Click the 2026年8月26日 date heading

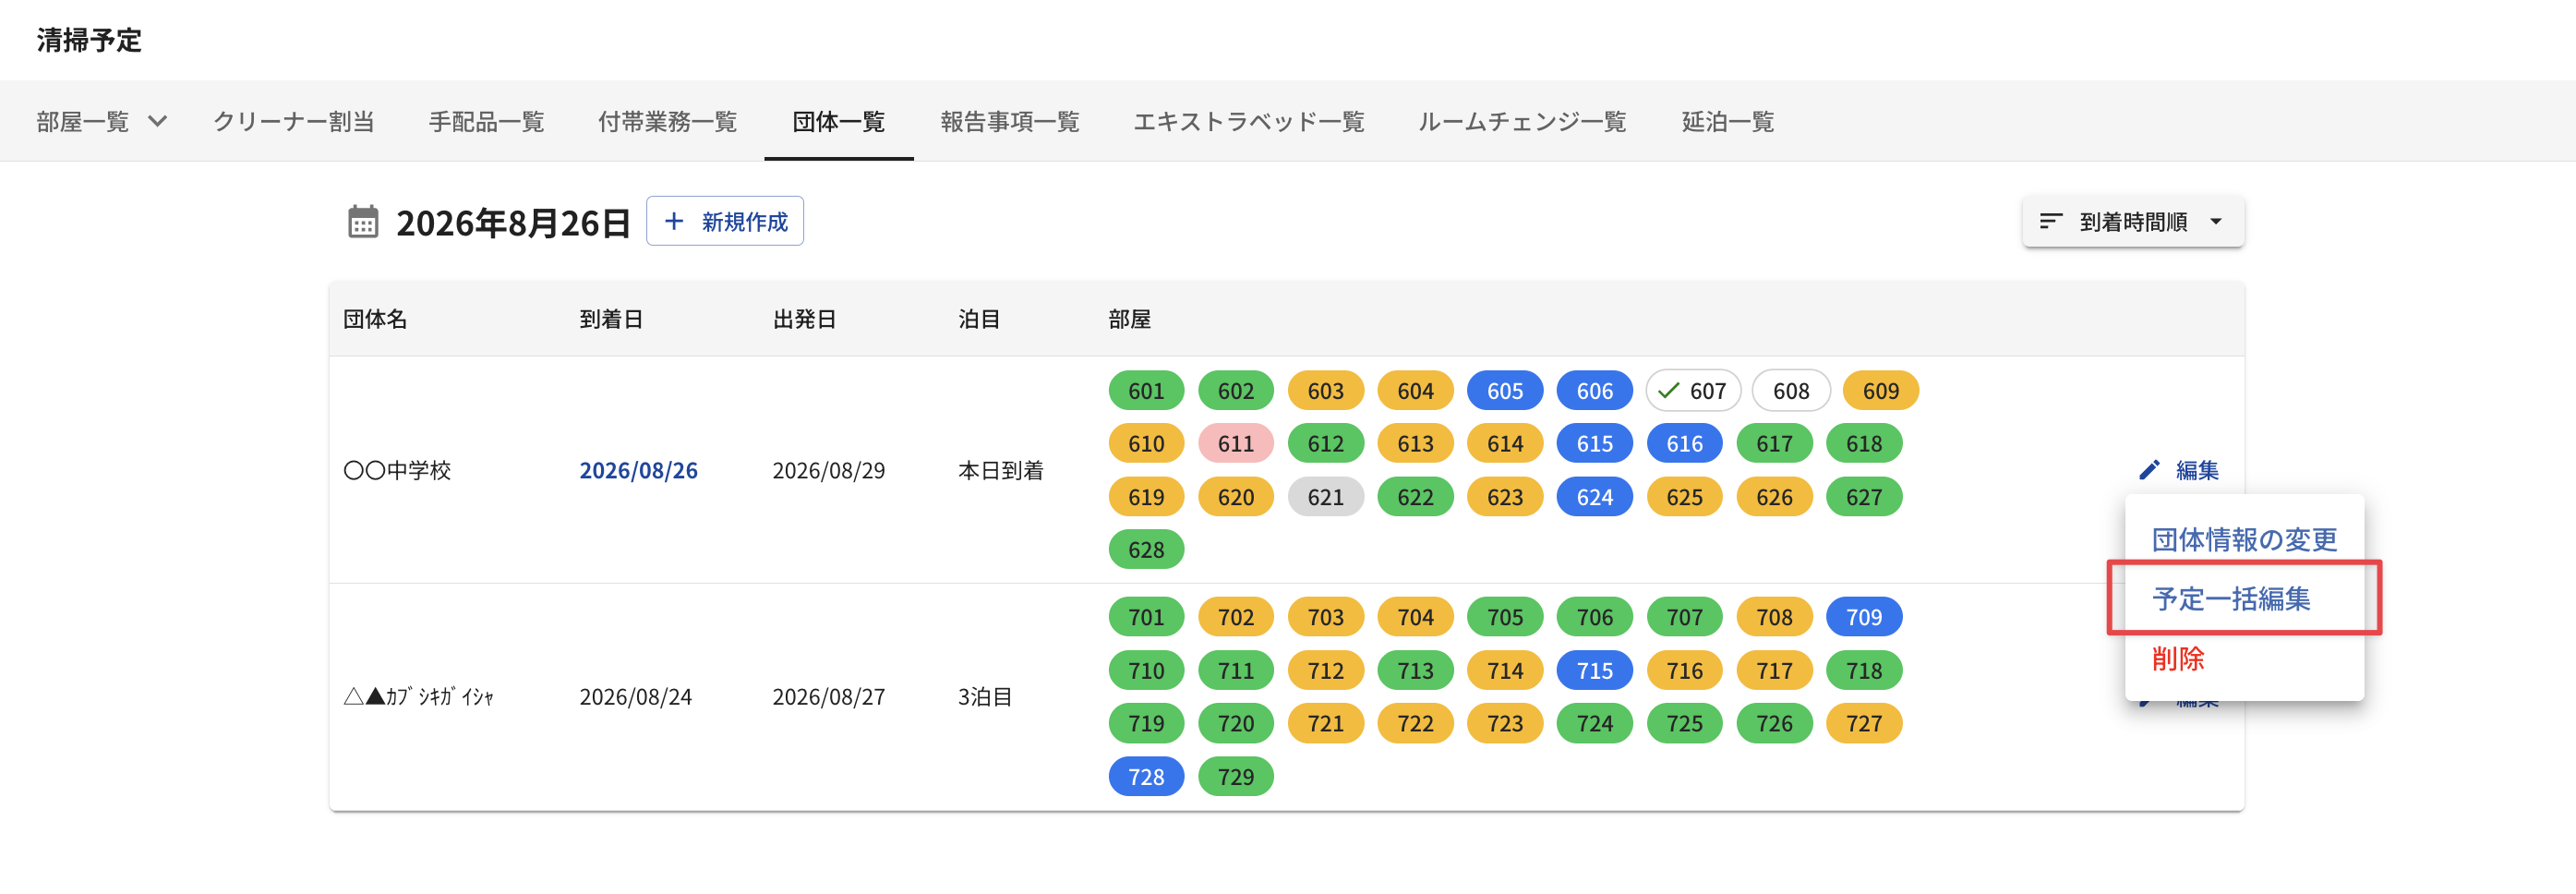513,222
